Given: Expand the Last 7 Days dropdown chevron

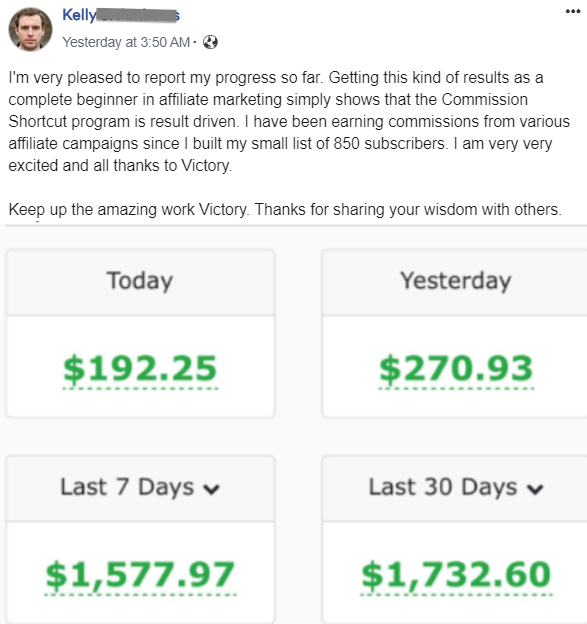Looking at the screenshot, I should (x=211, y=489).
